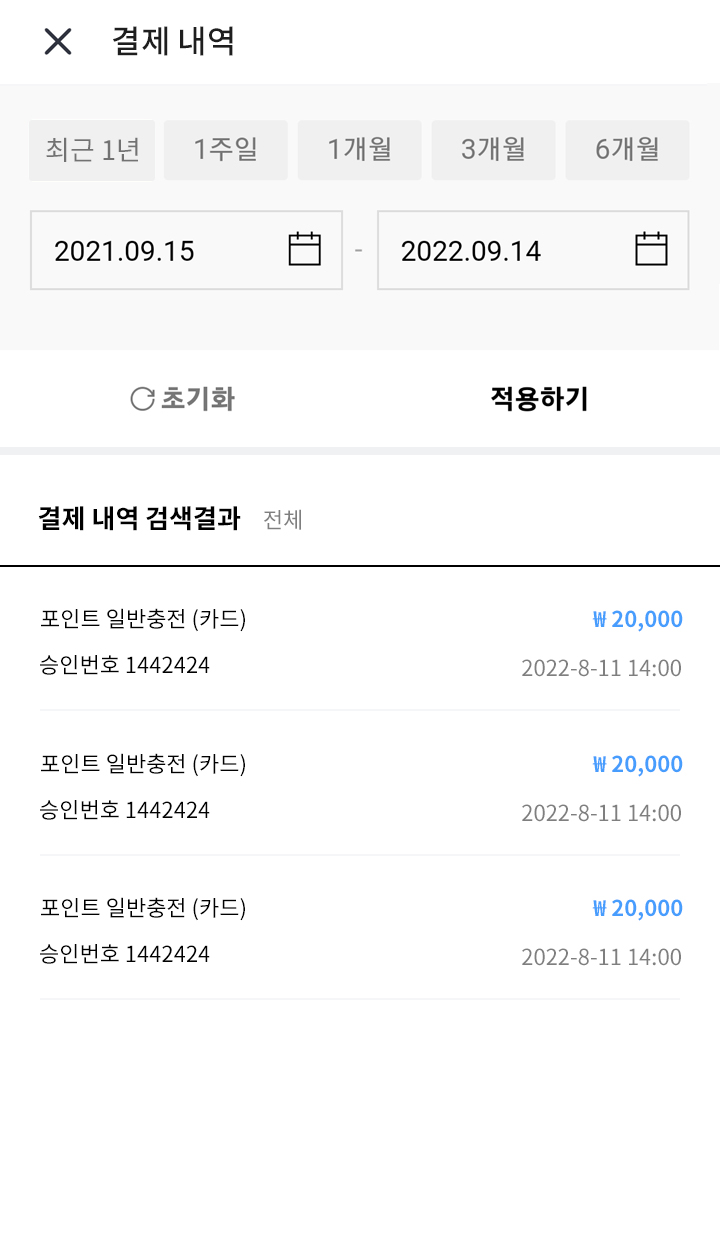Image resolution: width=720 pixels, height=1257 pixels.
Task: Click the refresh icon beside 초기화
Action: [143, 399]
